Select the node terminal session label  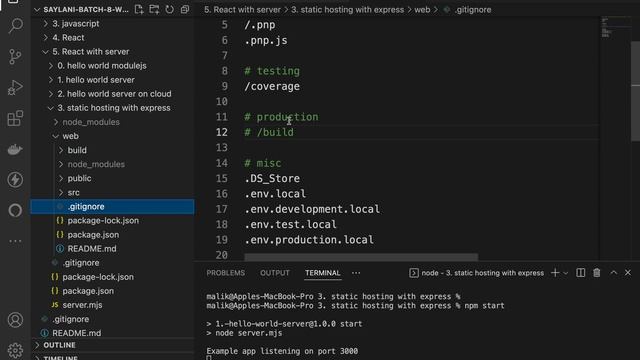[476, 273]
